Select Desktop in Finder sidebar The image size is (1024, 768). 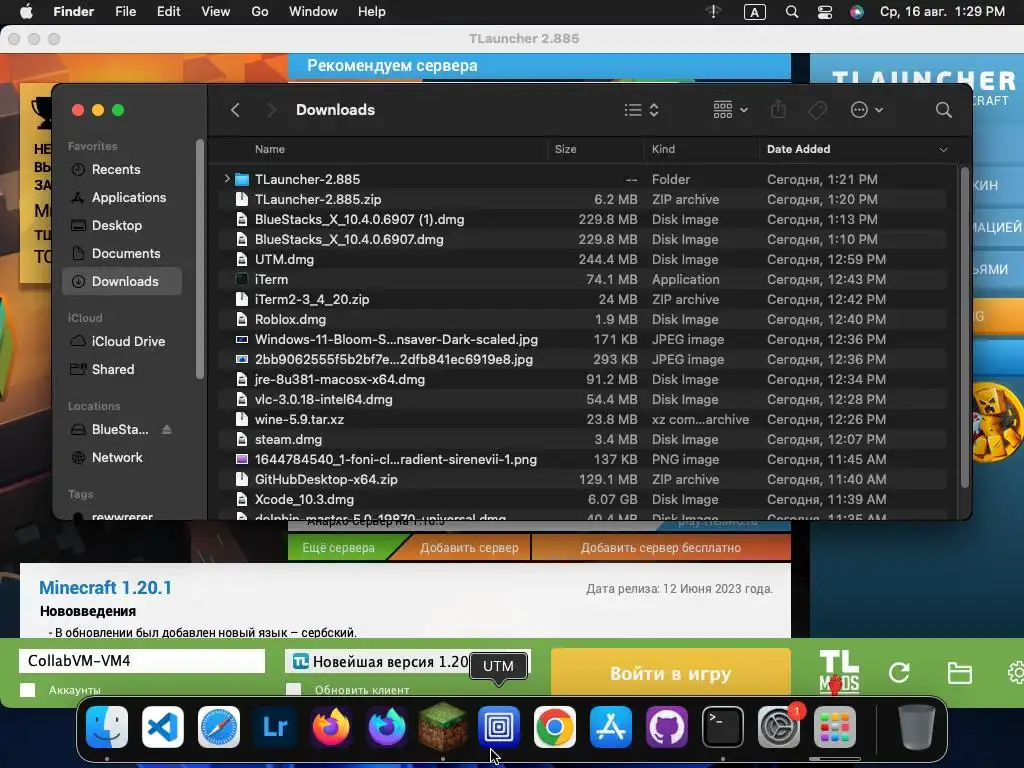click(121, 225)
